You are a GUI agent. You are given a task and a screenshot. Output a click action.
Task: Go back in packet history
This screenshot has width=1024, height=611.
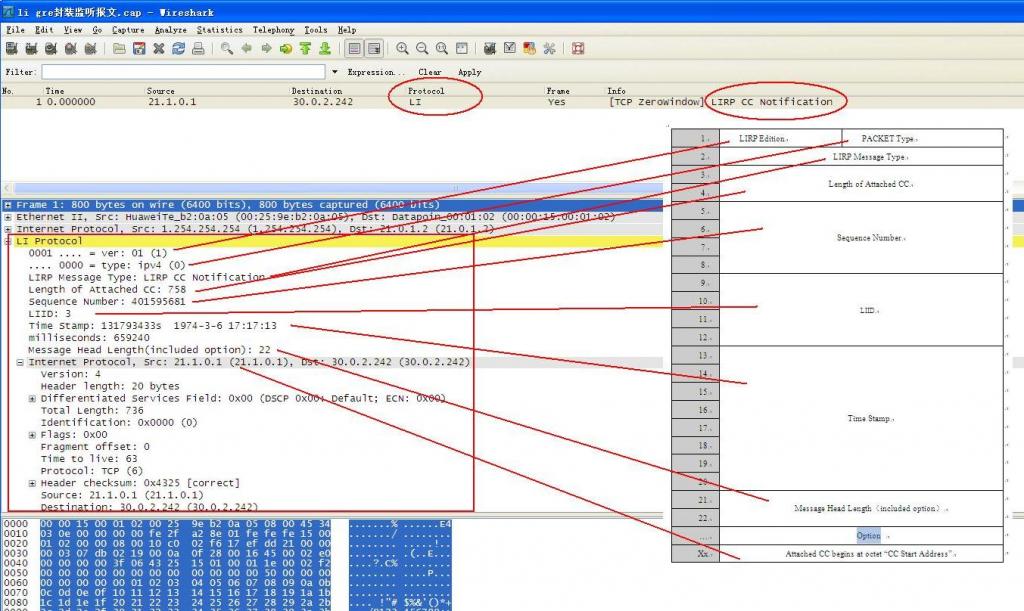click(246, 48)
